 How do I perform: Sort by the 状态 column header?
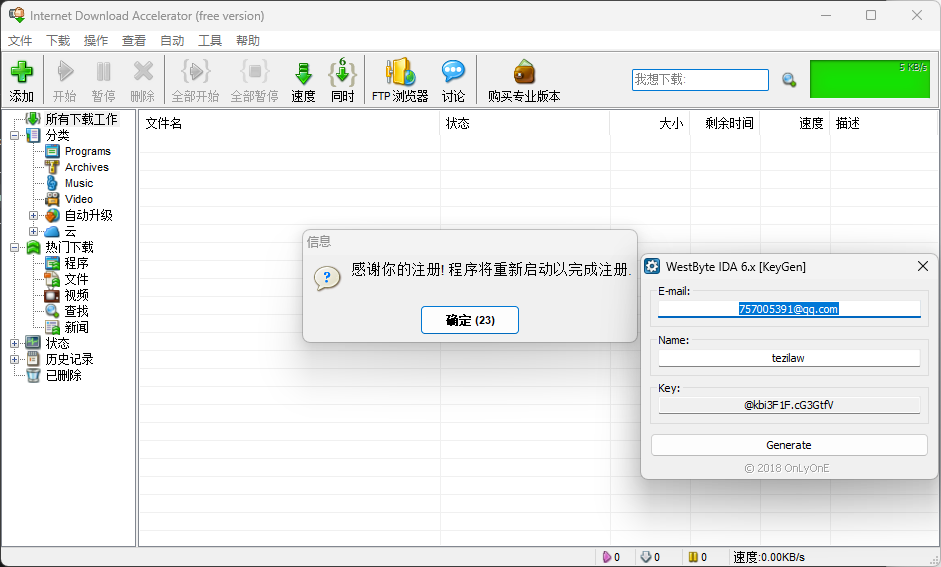525,123
